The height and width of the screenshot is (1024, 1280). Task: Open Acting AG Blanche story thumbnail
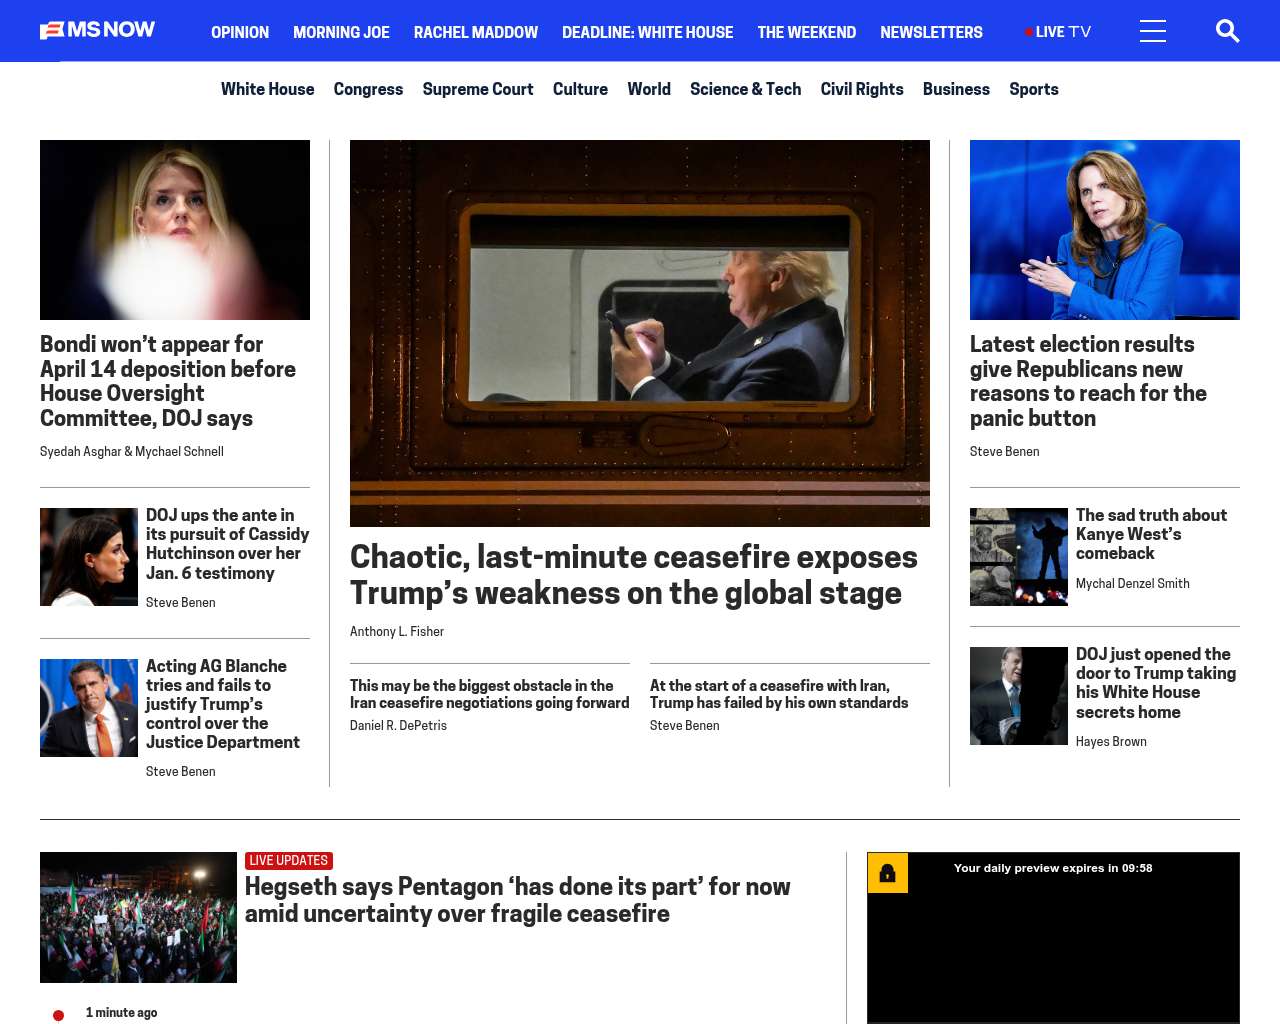89,708
